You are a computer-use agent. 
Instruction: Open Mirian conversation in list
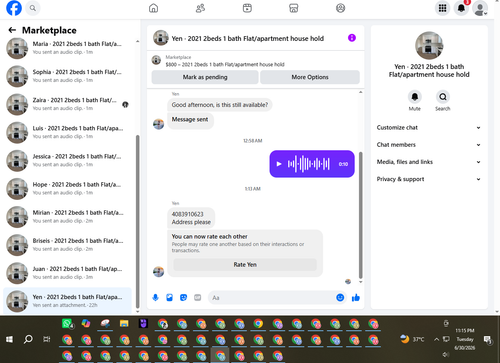coord(67,217)
